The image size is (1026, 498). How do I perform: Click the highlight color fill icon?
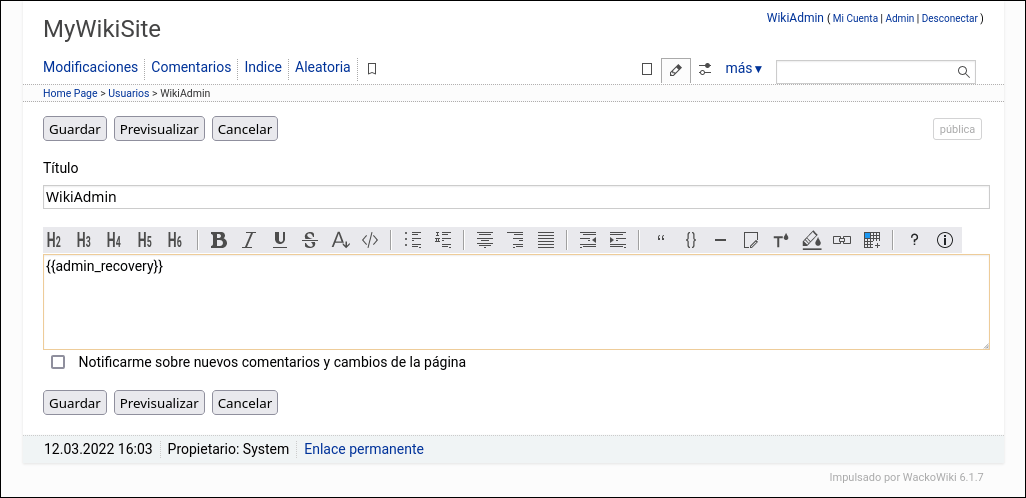point(812,240)
